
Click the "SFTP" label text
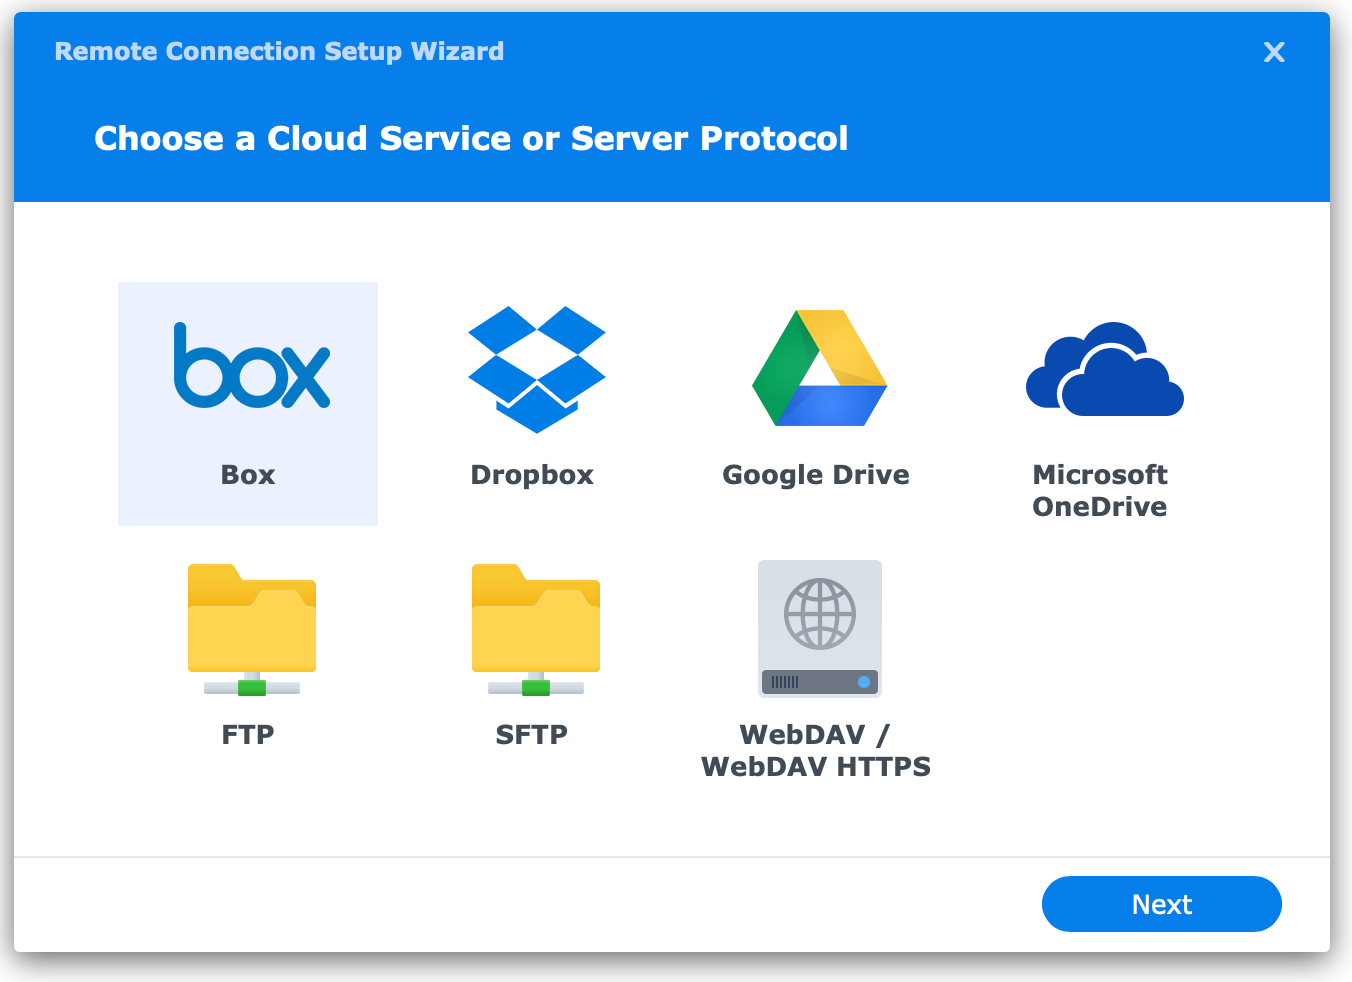[x=532, y=735]
